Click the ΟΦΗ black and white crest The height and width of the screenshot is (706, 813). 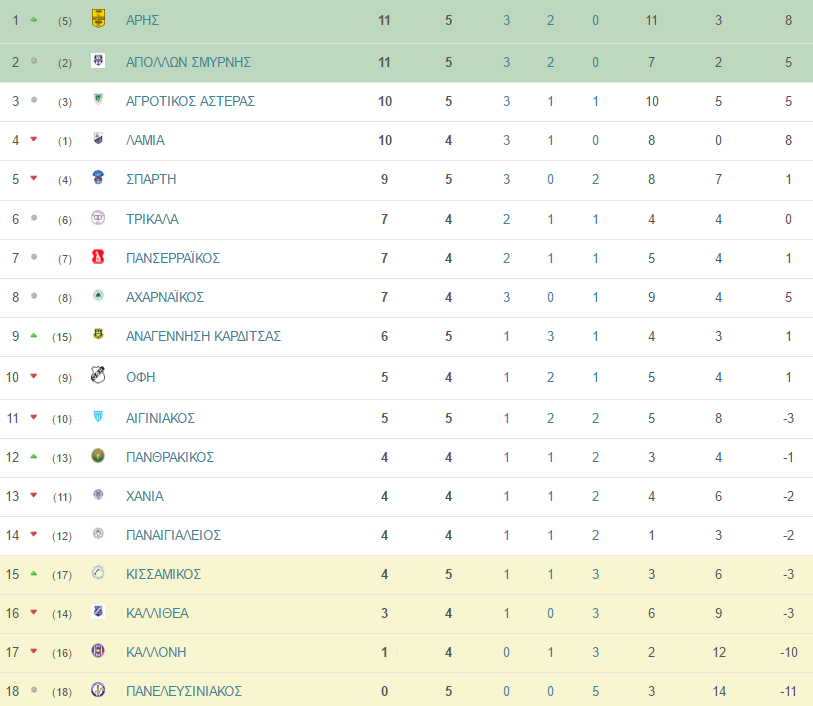(x=98, y=374)
